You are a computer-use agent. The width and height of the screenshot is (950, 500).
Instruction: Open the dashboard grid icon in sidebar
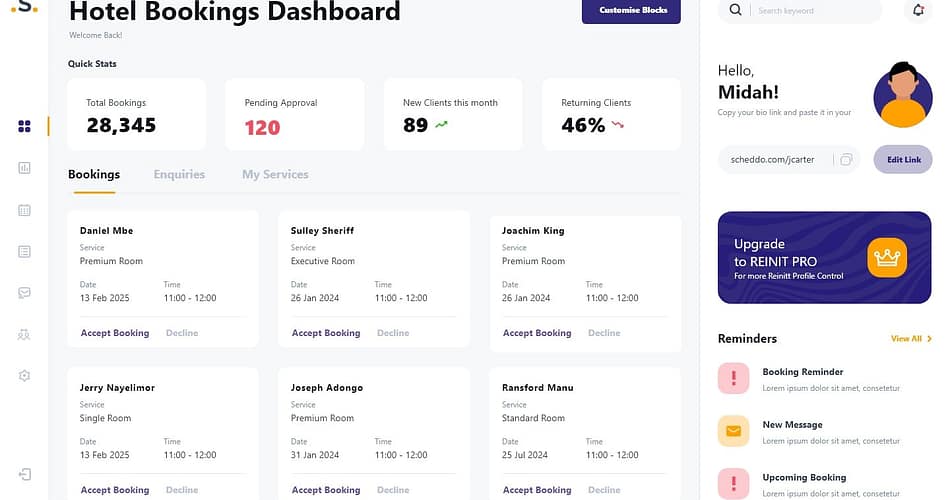click(24, 126)
